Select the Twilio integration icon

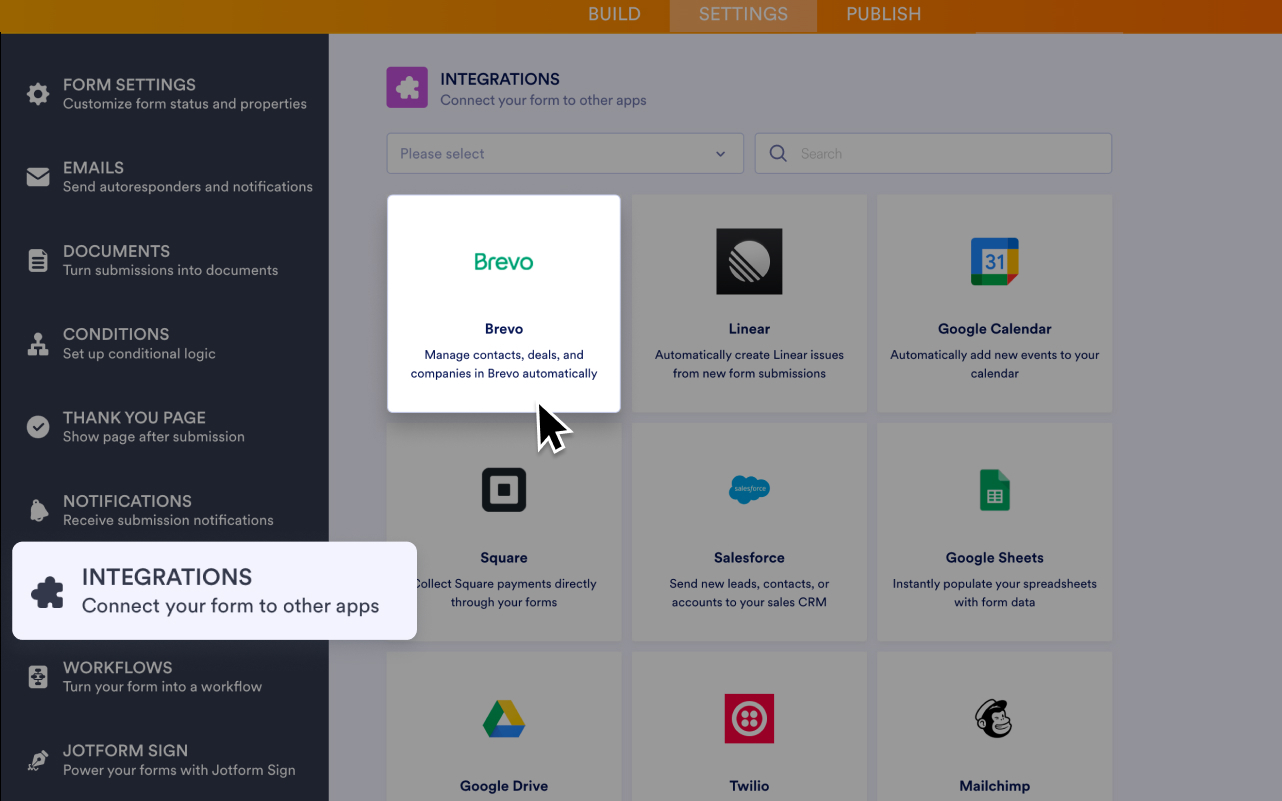749,718
